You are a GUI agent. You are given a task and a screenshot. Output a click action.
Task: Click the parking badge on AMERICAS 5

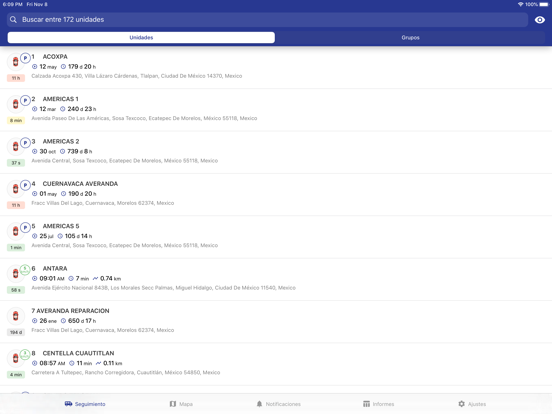click(25, 227)
